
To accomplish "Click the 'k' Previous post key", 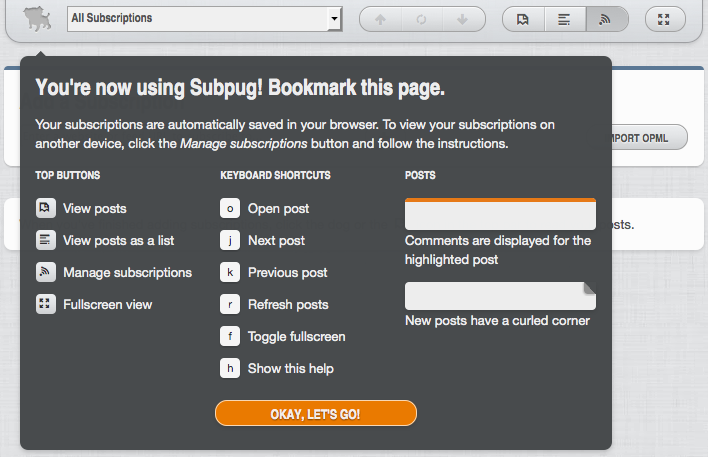I will coord(230,272).
